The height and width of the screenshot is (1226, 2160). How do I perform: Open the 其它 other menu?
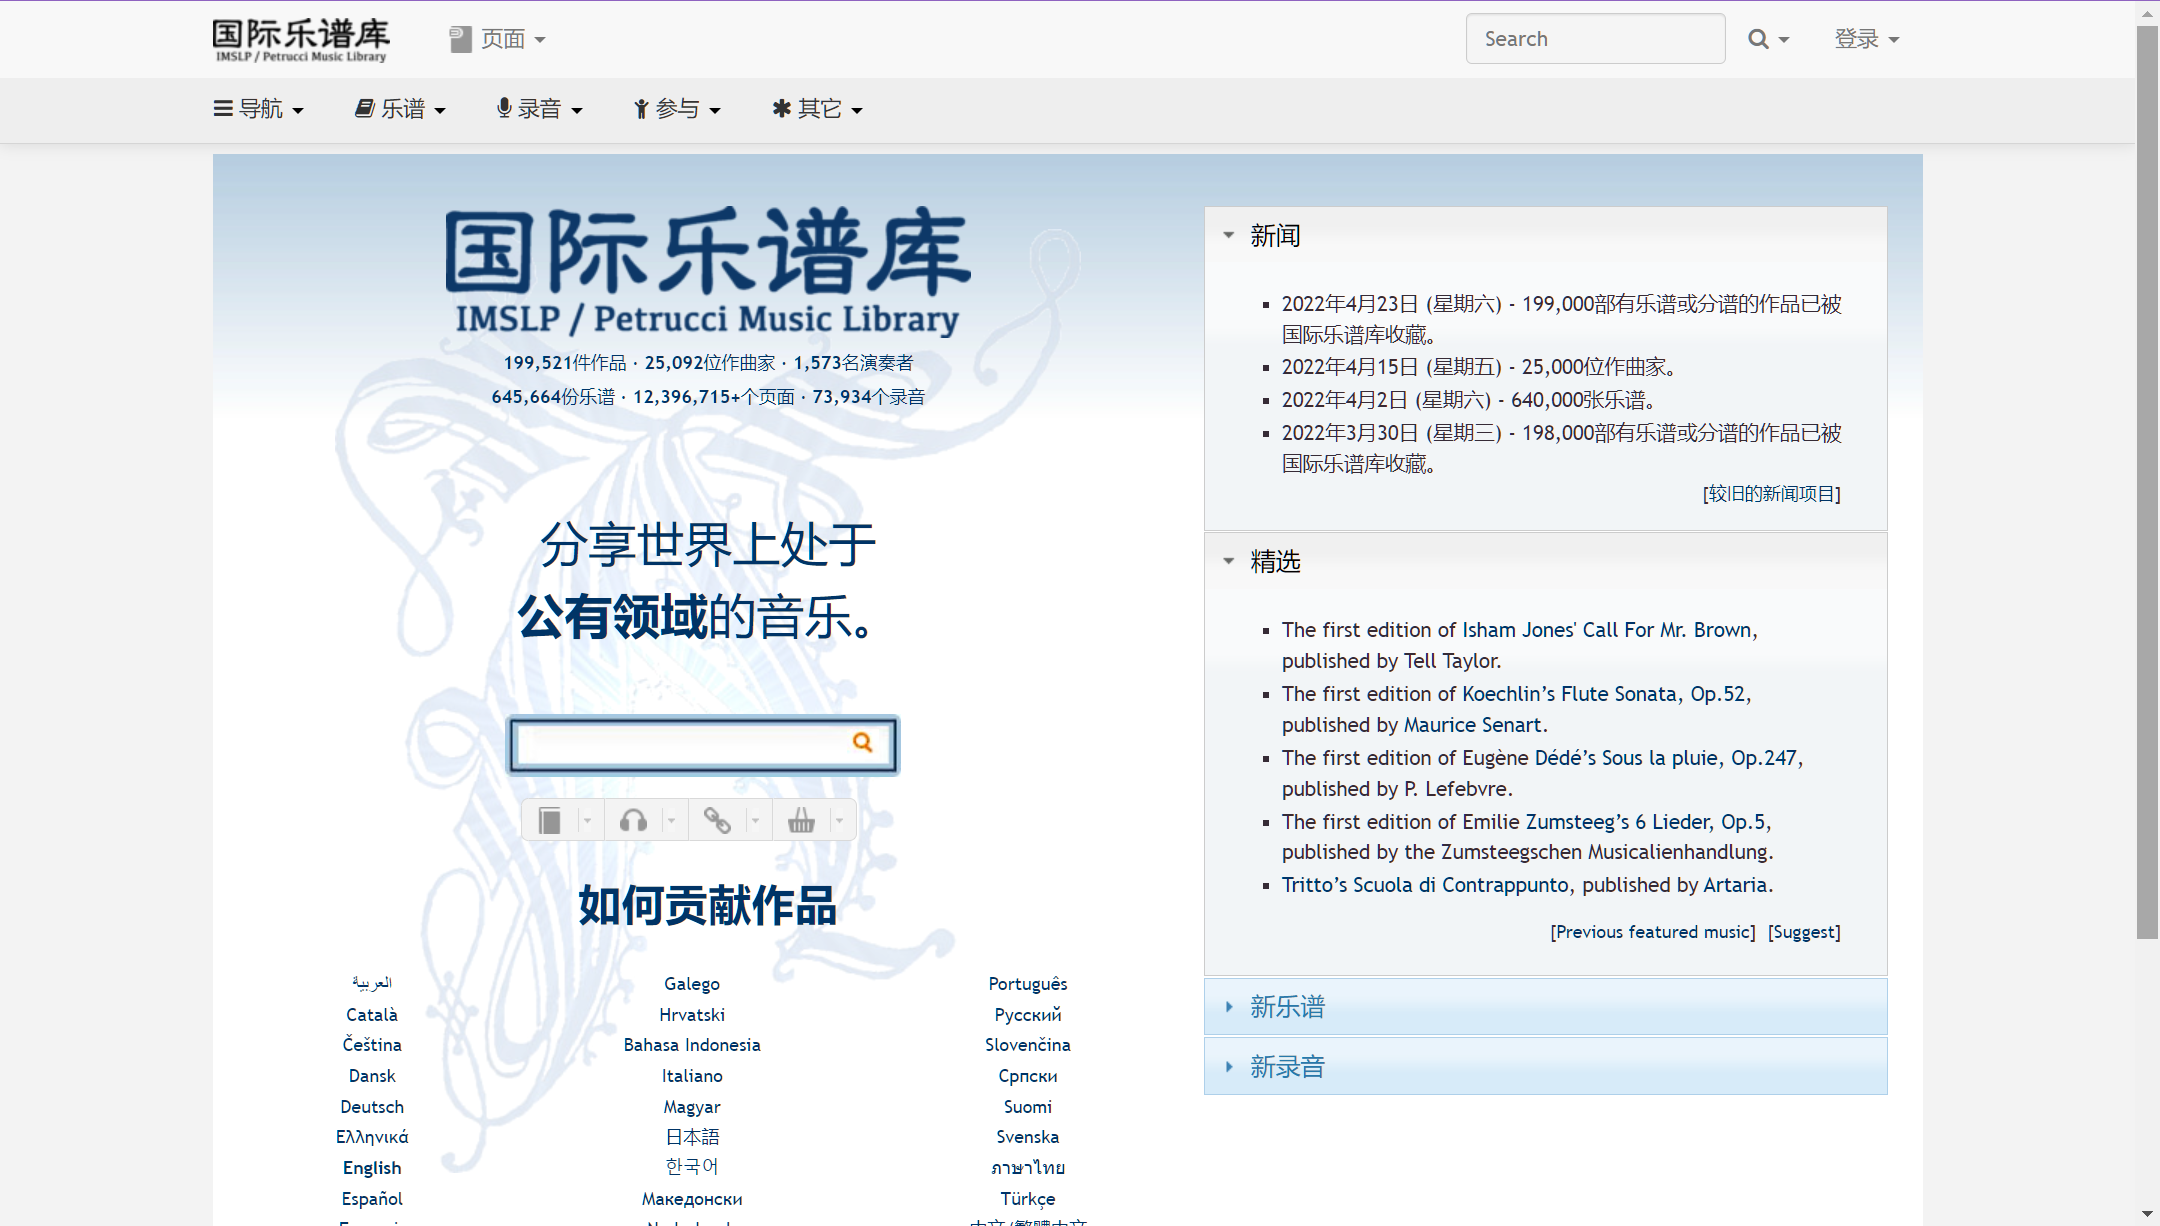coord(818,109)
